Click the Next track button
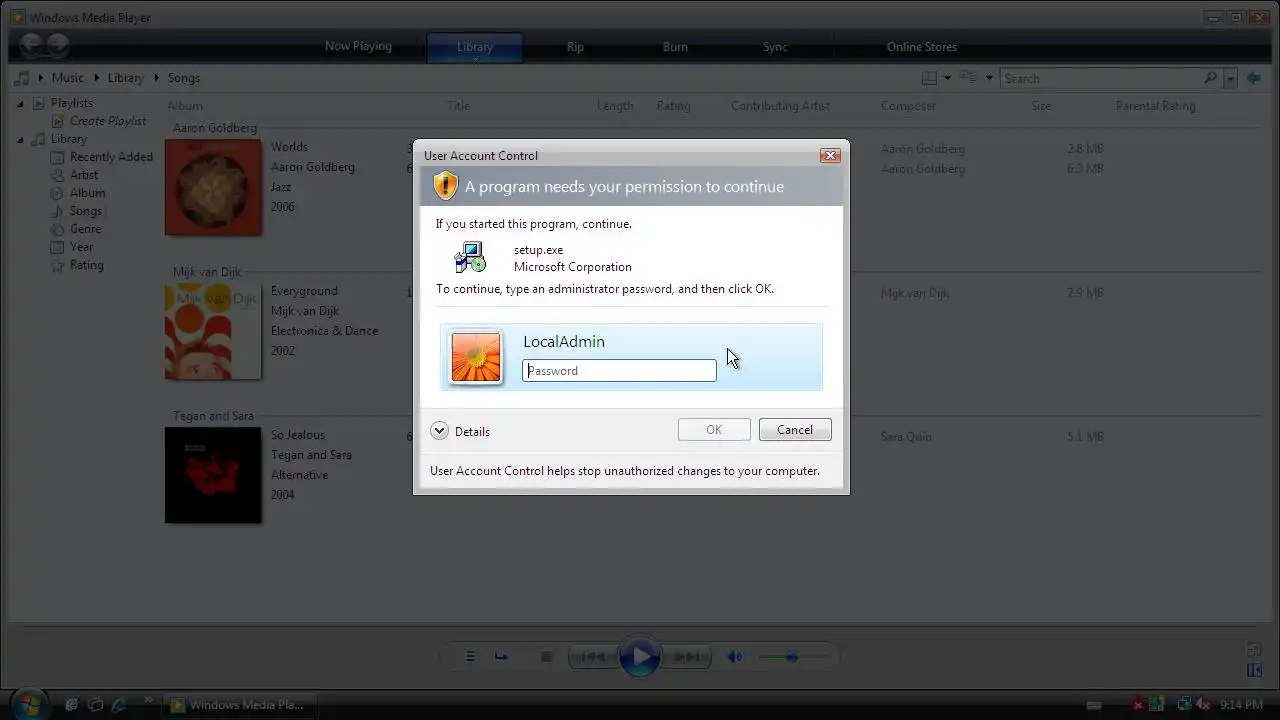1280x720 pixels. point(687,657)
